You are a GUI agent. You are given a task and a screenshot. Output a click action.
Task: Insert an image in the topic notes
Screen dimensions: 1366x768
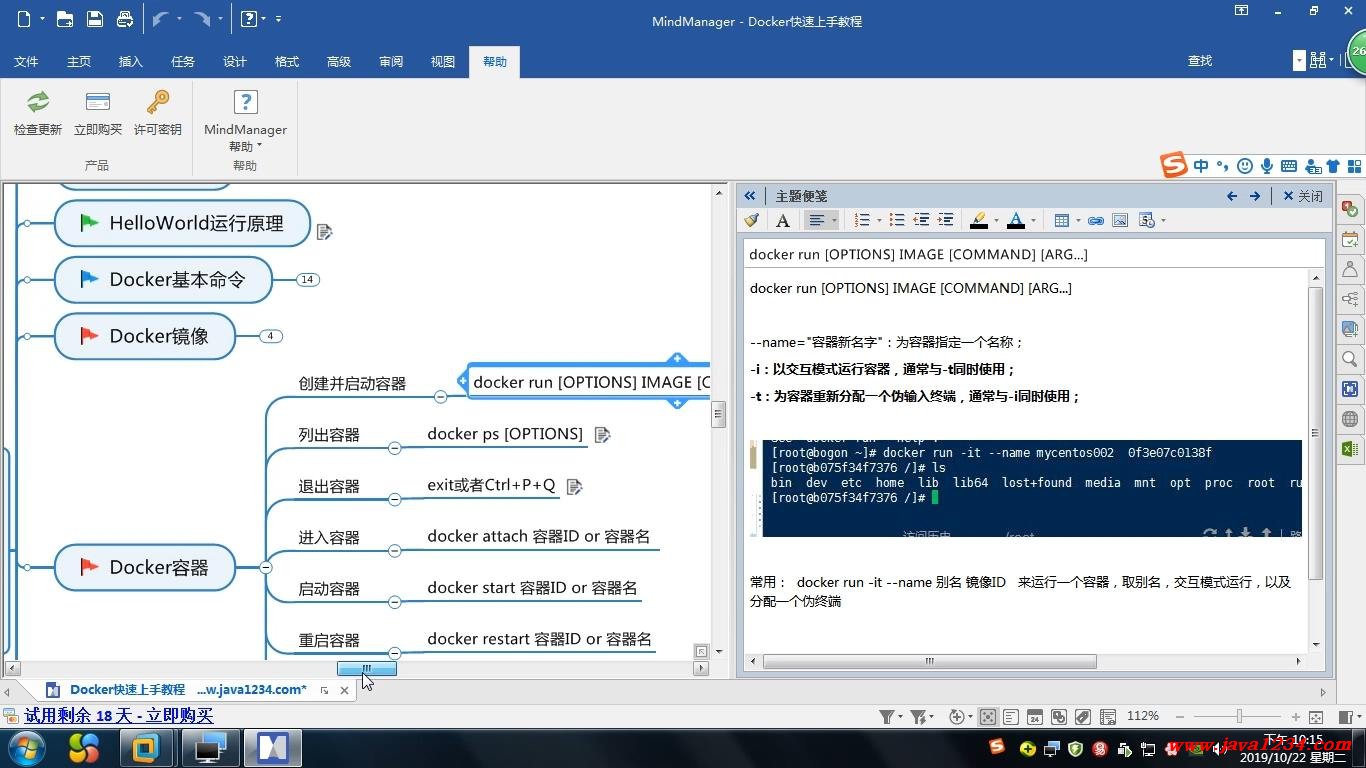[1120, 220]
